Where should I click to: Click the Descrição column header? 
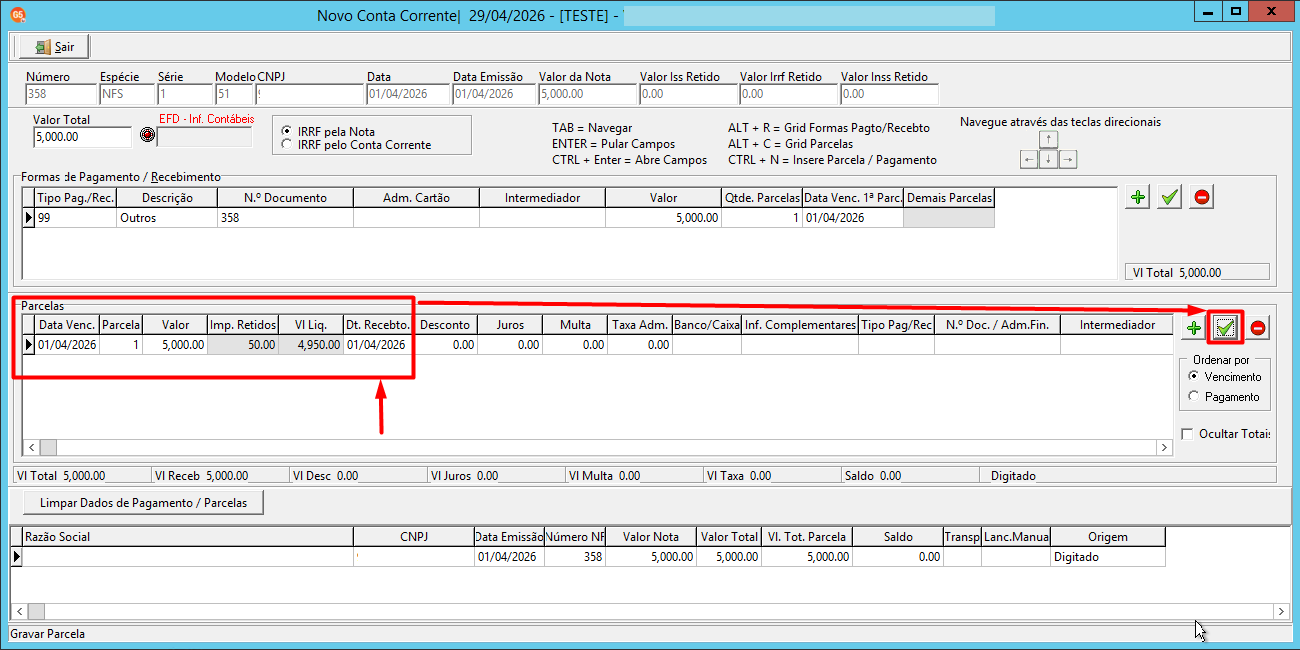(167, 198)
